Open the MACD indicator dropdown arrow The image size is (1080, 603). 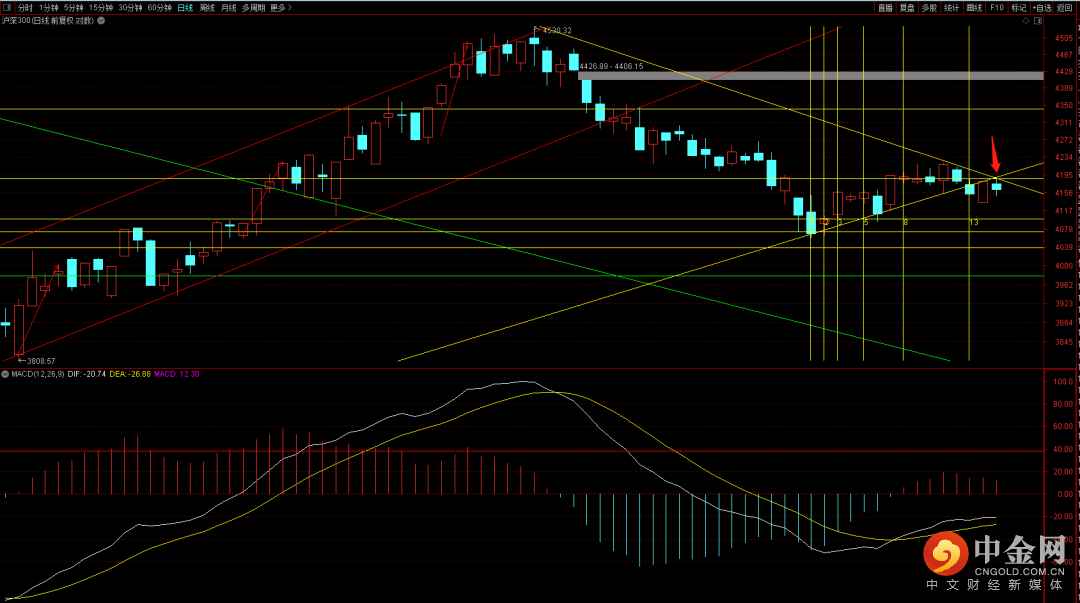click(x=5, y=374)
